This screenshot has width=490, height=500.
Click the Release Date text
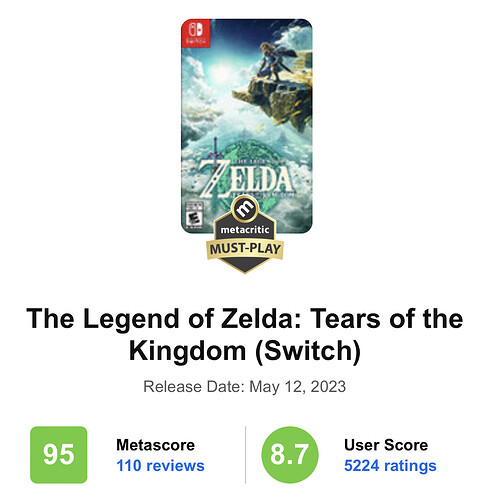click(x=245, y=387)
